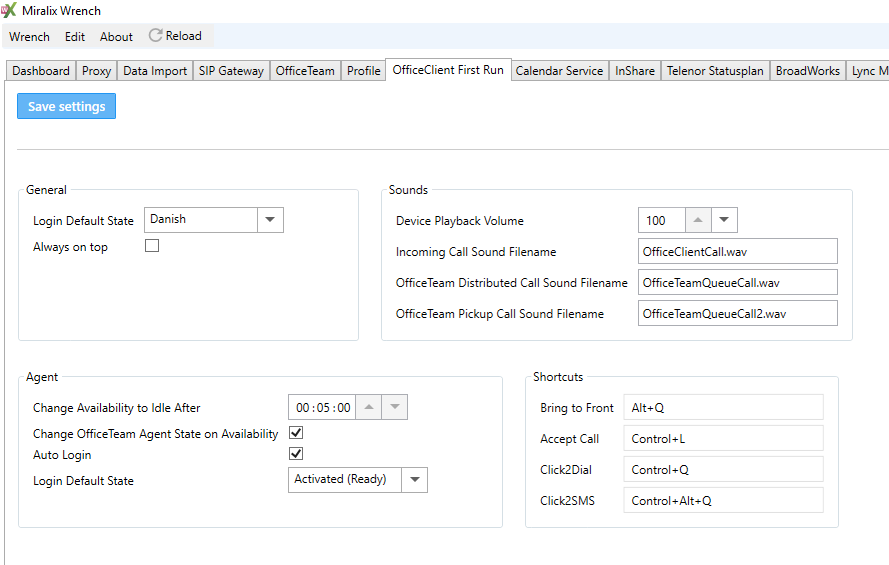The height and width of the screenshot is (565, 889).
Task: Uncheck the Auto Login checkbox
Action: (x=296, y=454)
